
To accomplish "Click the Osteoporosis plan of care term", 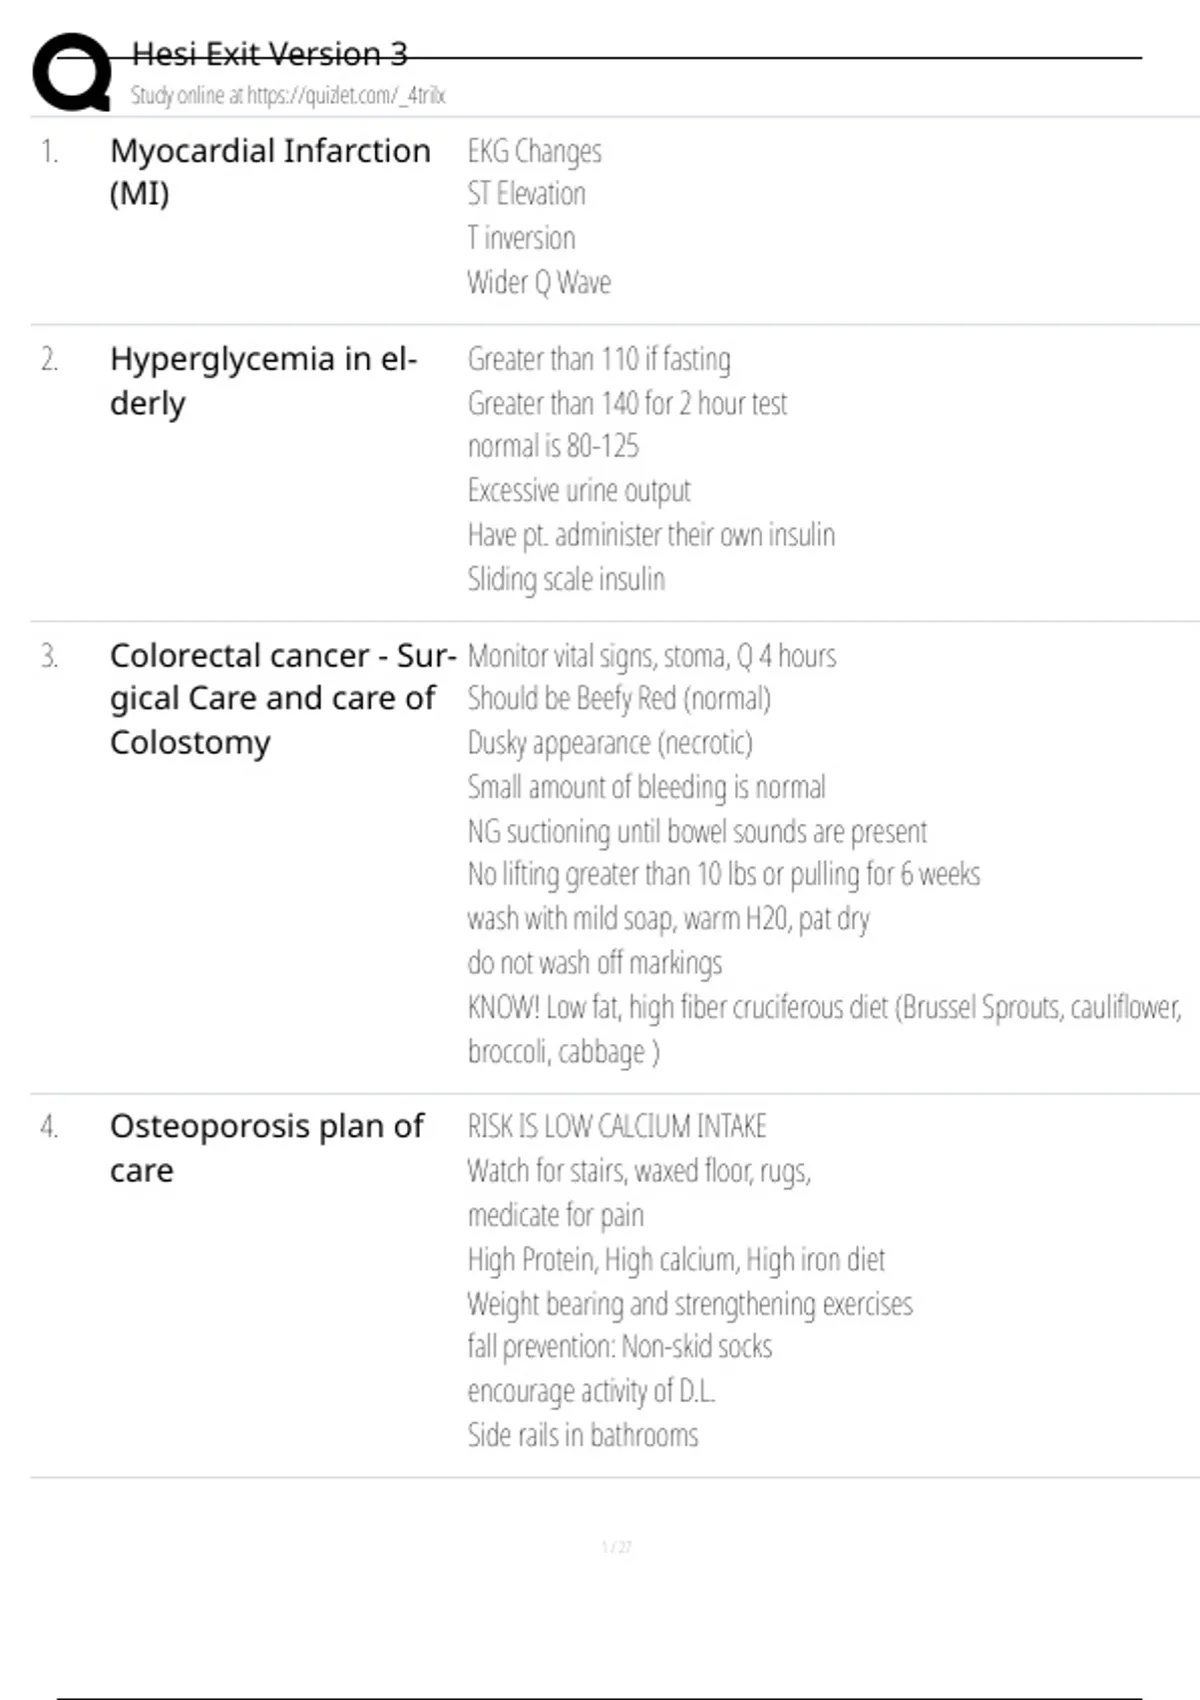I will (x=266, y=1148).
